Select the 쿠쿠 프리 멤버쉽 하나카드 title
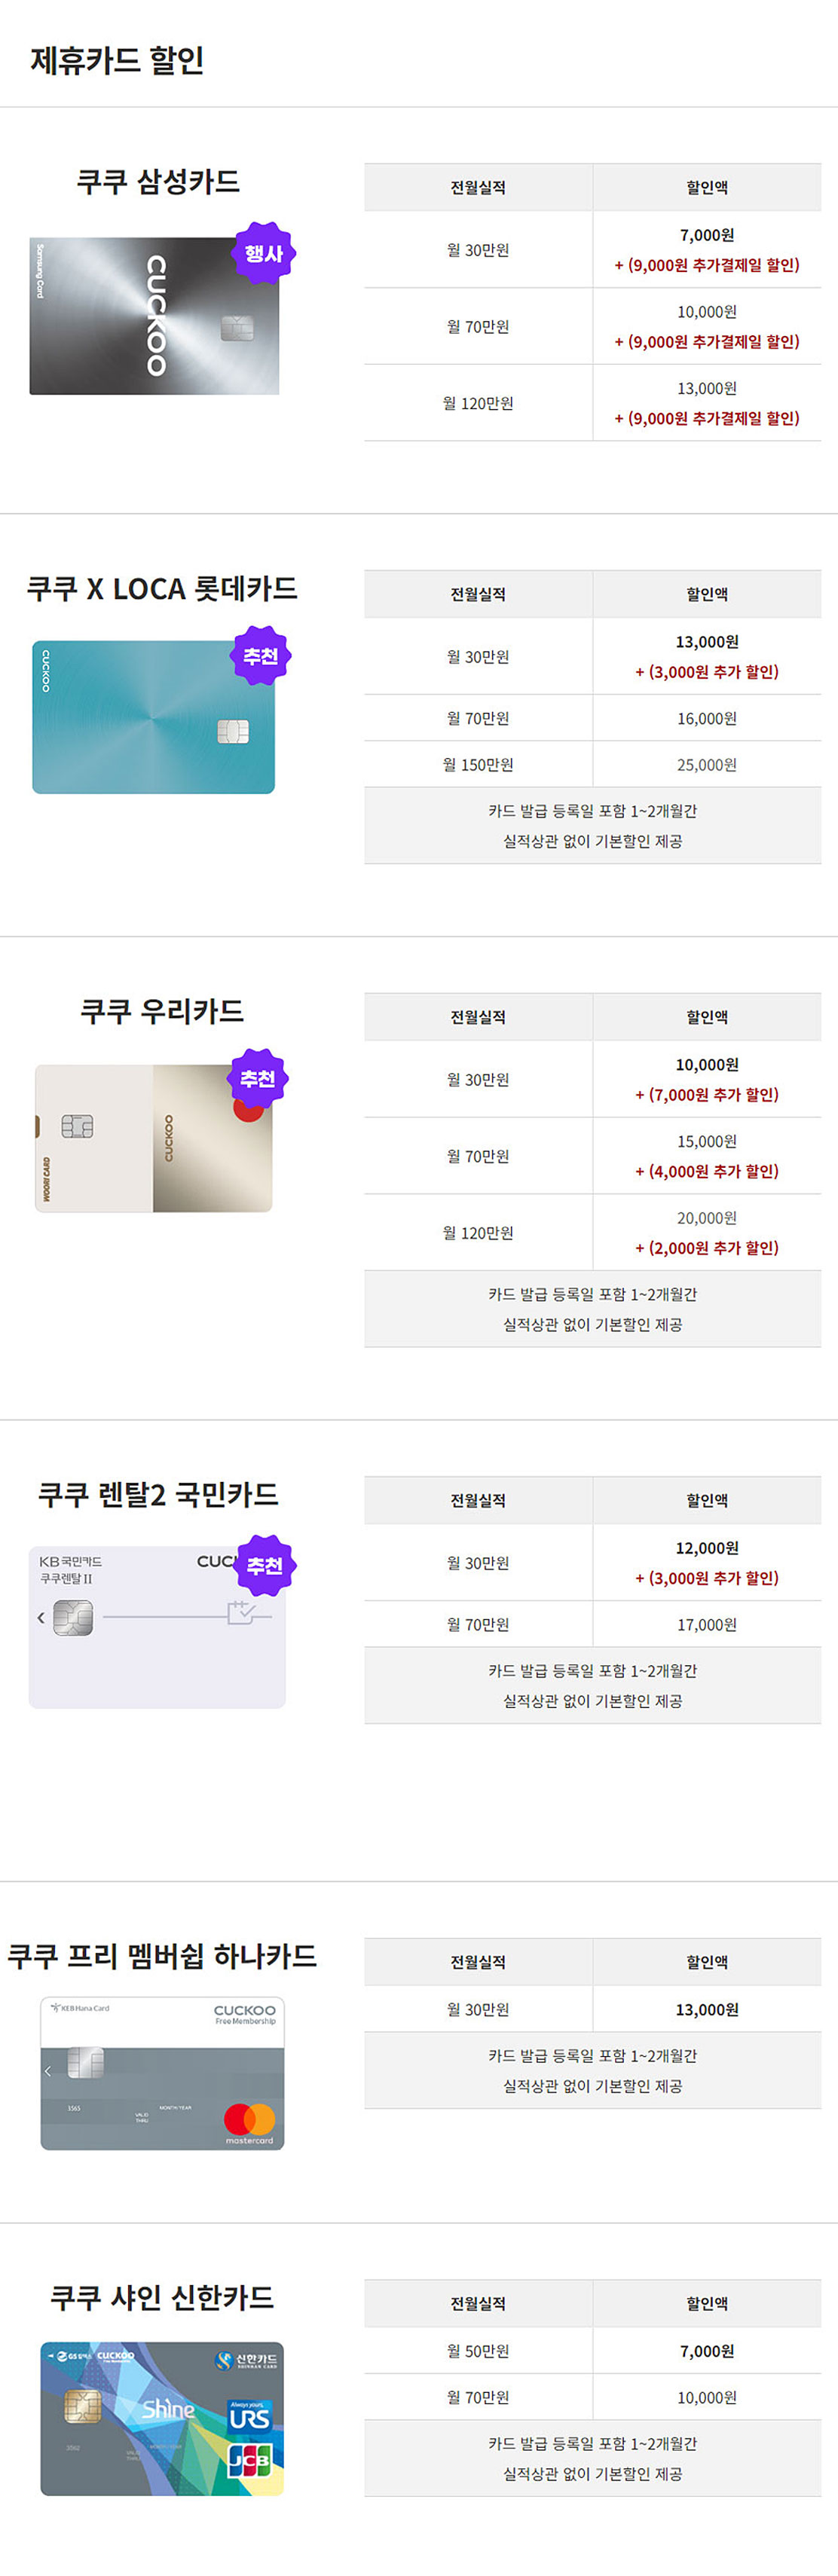838x2576 pixels. 162,1956
